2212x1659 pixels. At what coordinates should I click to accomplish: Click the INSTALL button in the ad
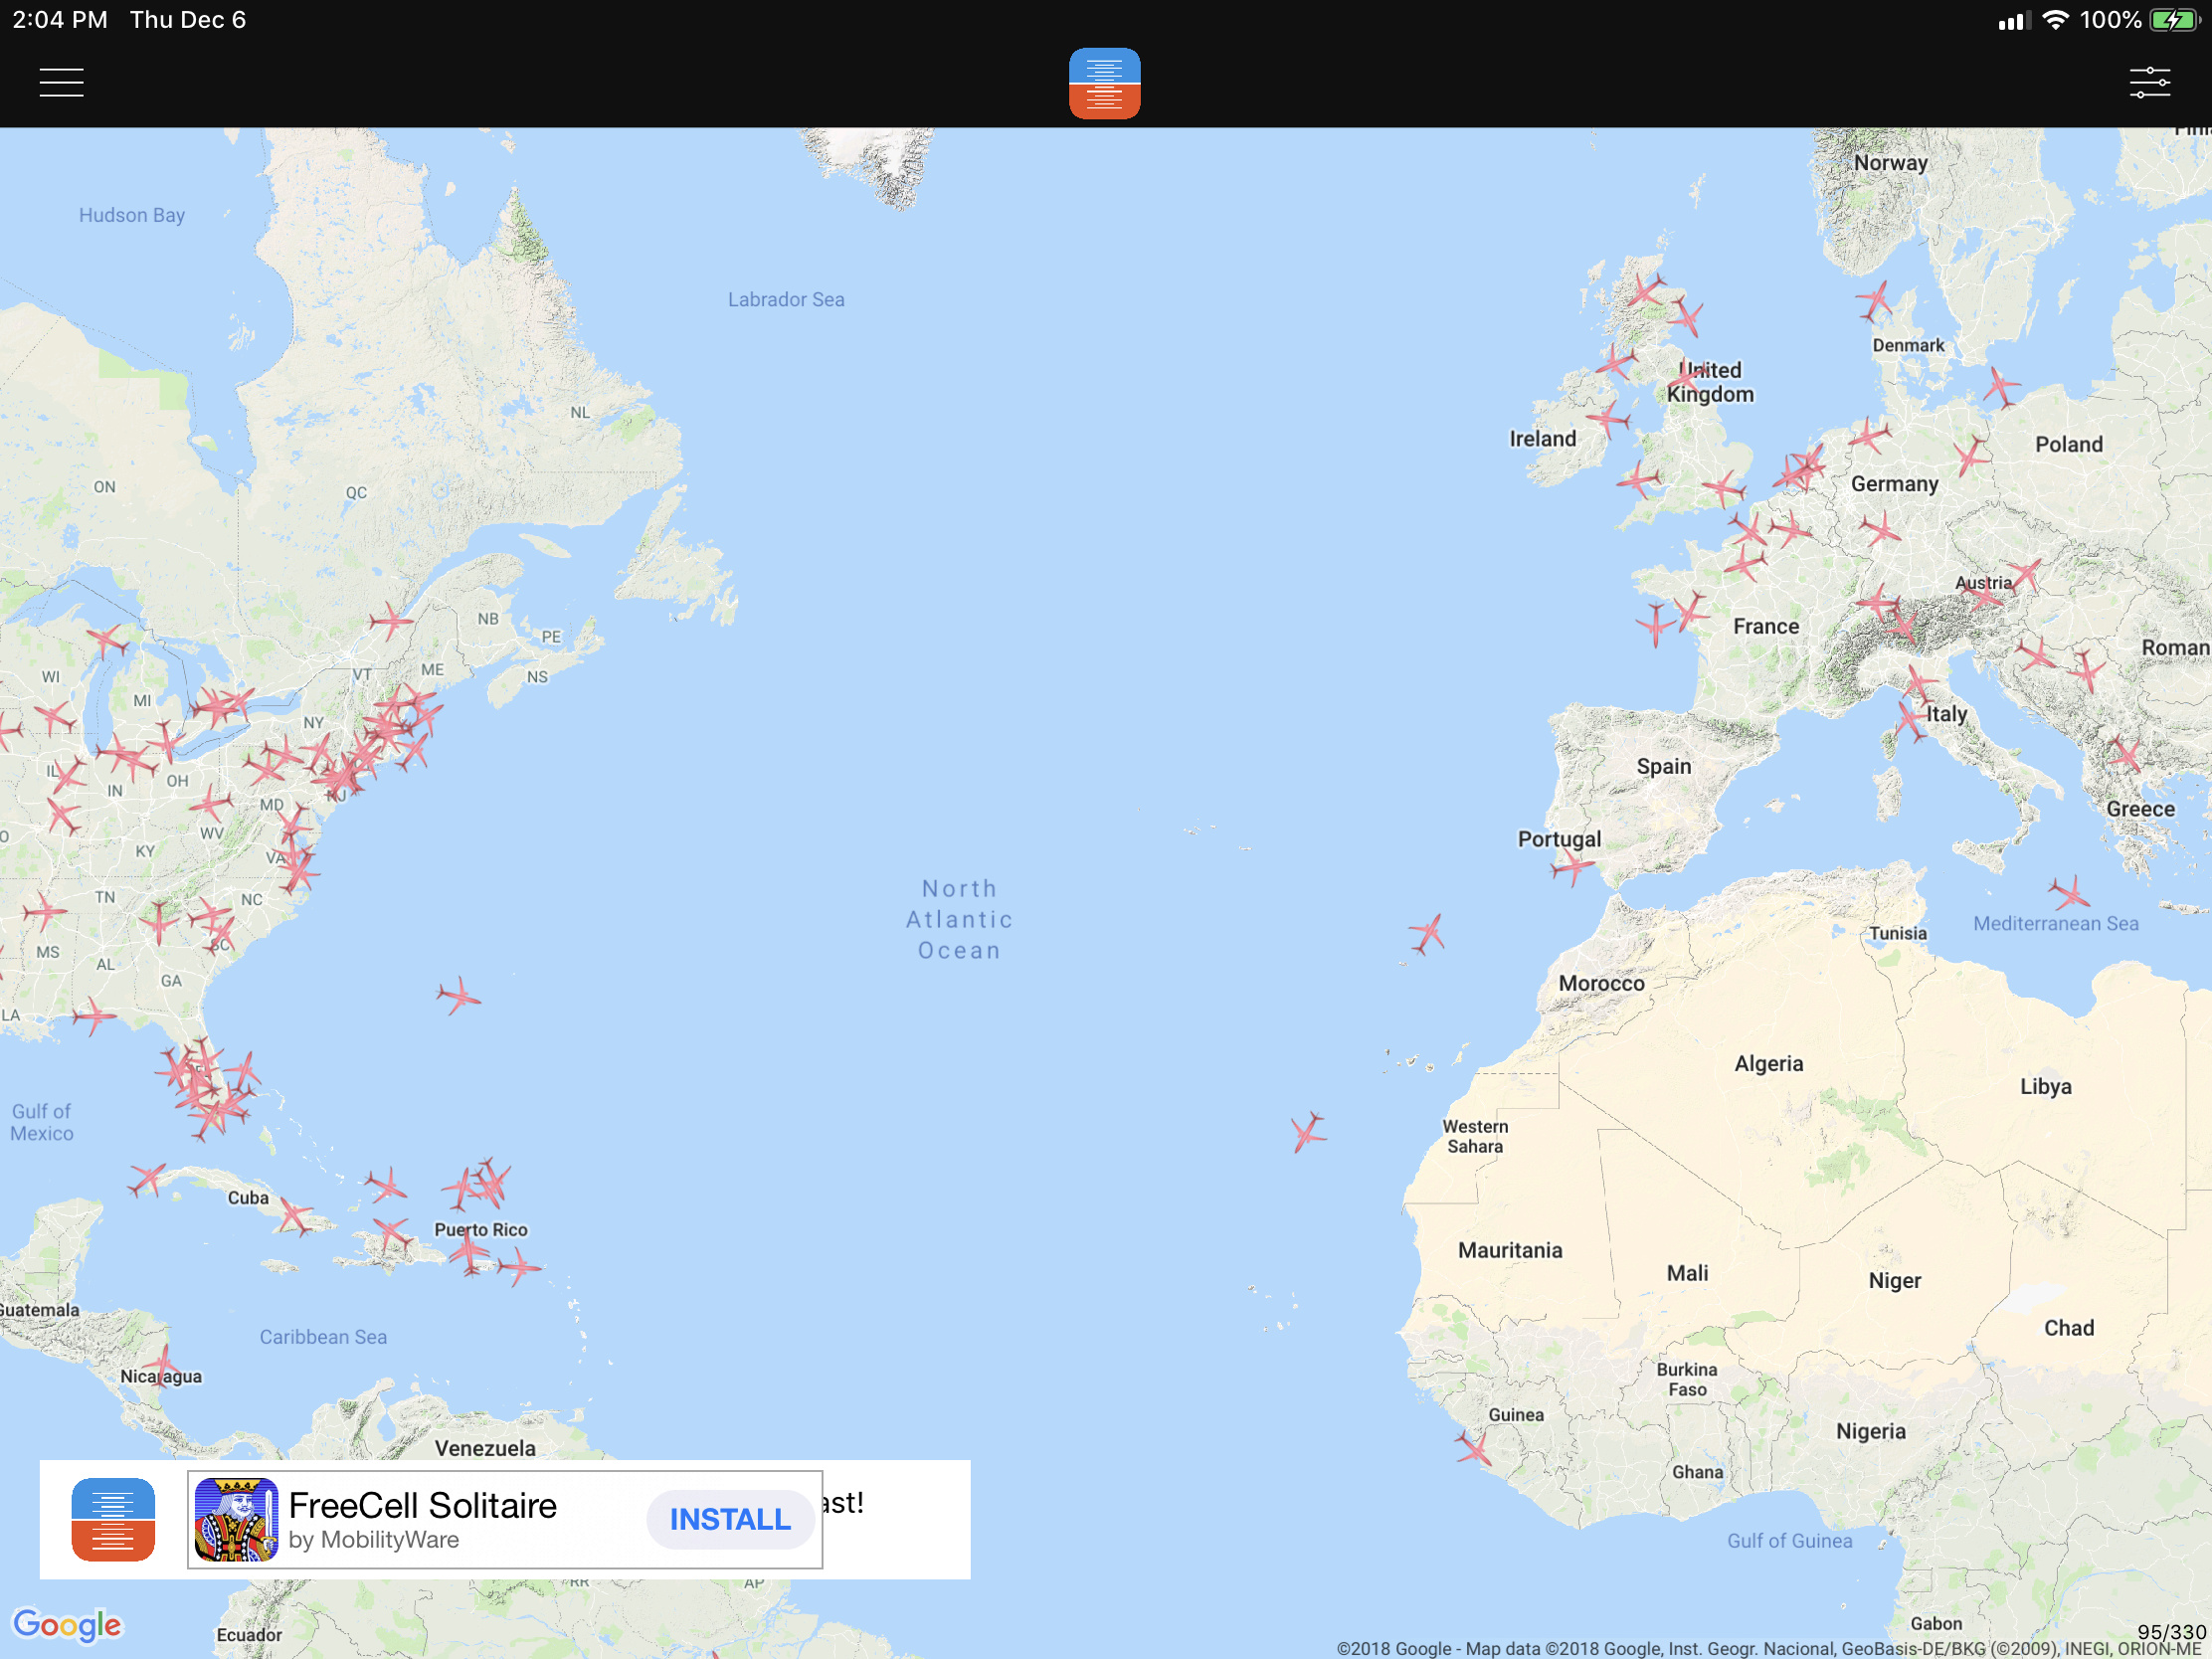(x=730, y=1519)
